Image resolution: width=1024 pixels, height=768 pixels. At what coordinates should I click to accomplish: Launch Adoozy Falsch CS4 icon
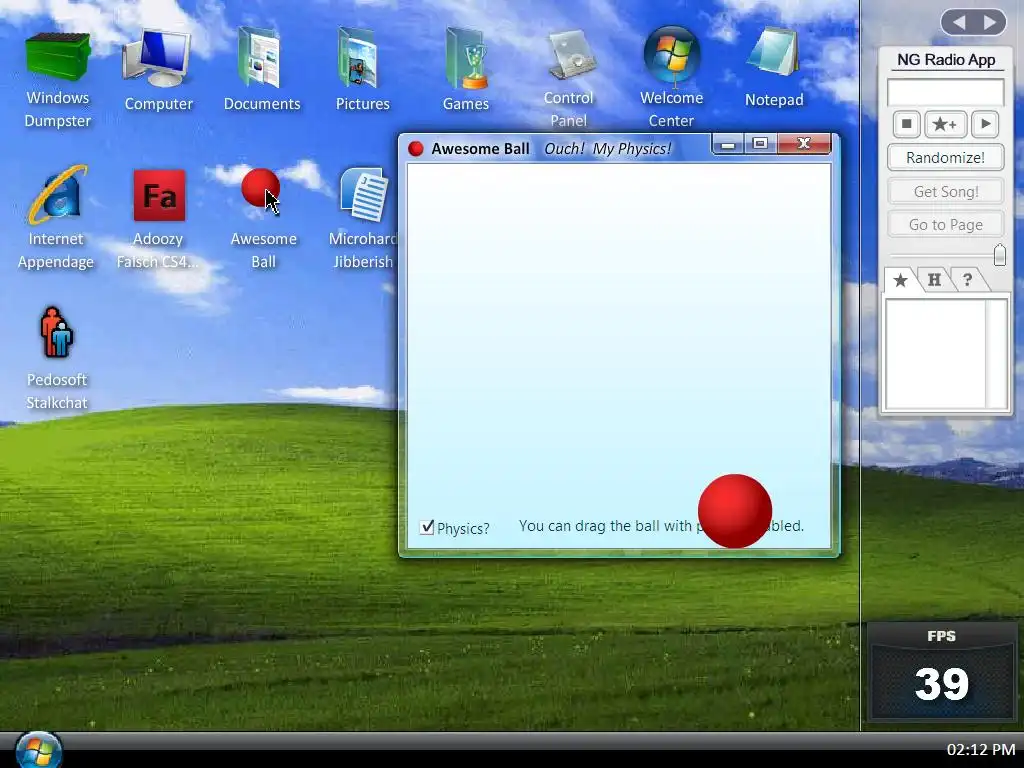coord(159,195)
